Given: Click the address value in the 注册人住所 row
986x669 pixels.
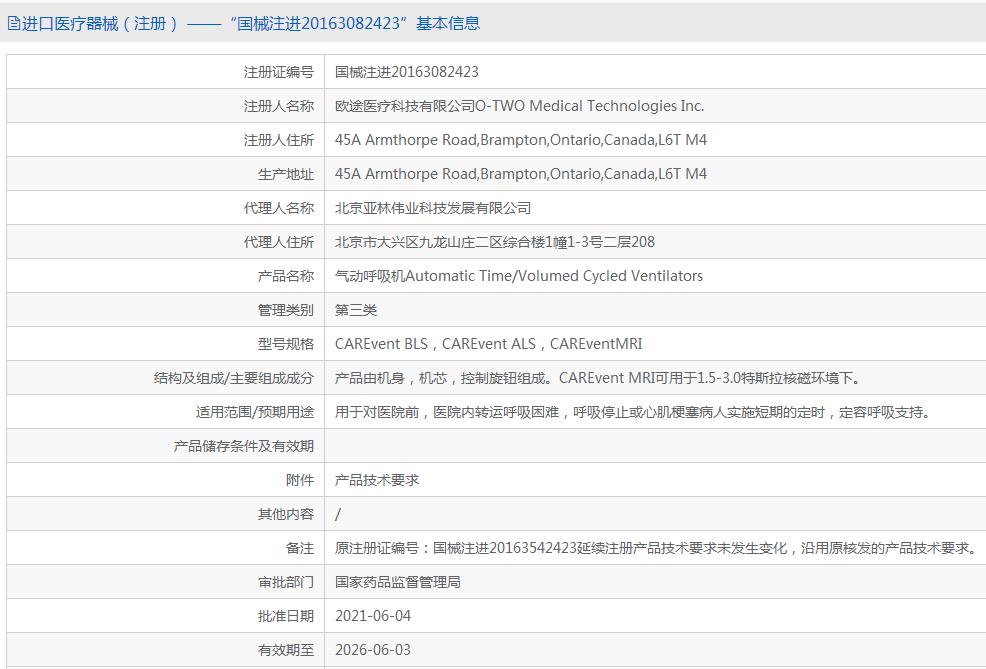Looking at the screenshot, I should coord(520,140).
